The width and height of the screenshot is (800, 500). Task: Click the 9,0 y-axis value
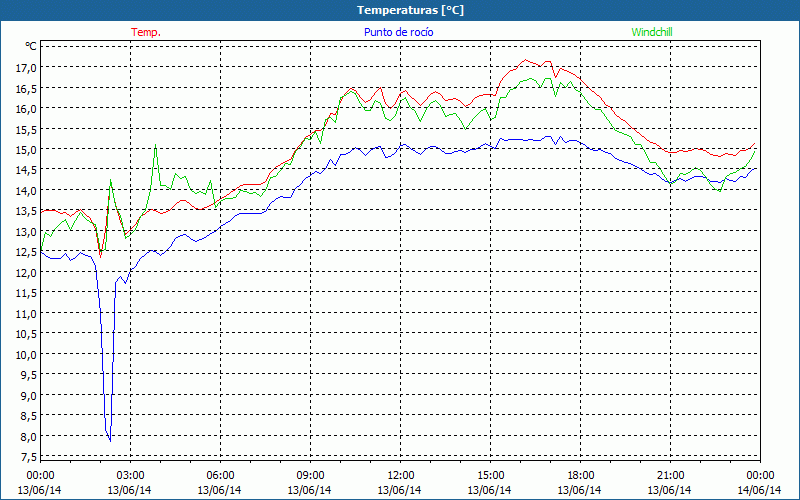click(29, 395)
